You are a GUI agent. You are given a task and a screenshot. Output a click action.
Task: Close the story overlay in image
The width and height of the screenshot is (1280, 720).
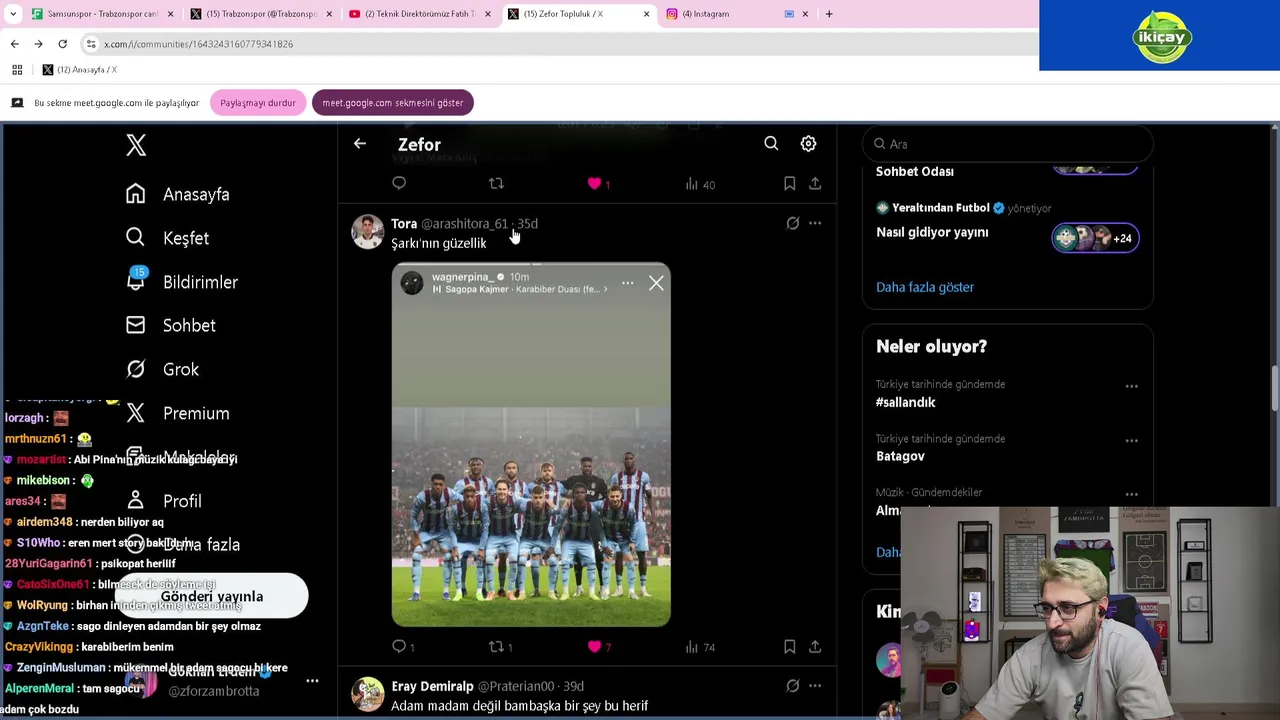click(x=656, y=284)
